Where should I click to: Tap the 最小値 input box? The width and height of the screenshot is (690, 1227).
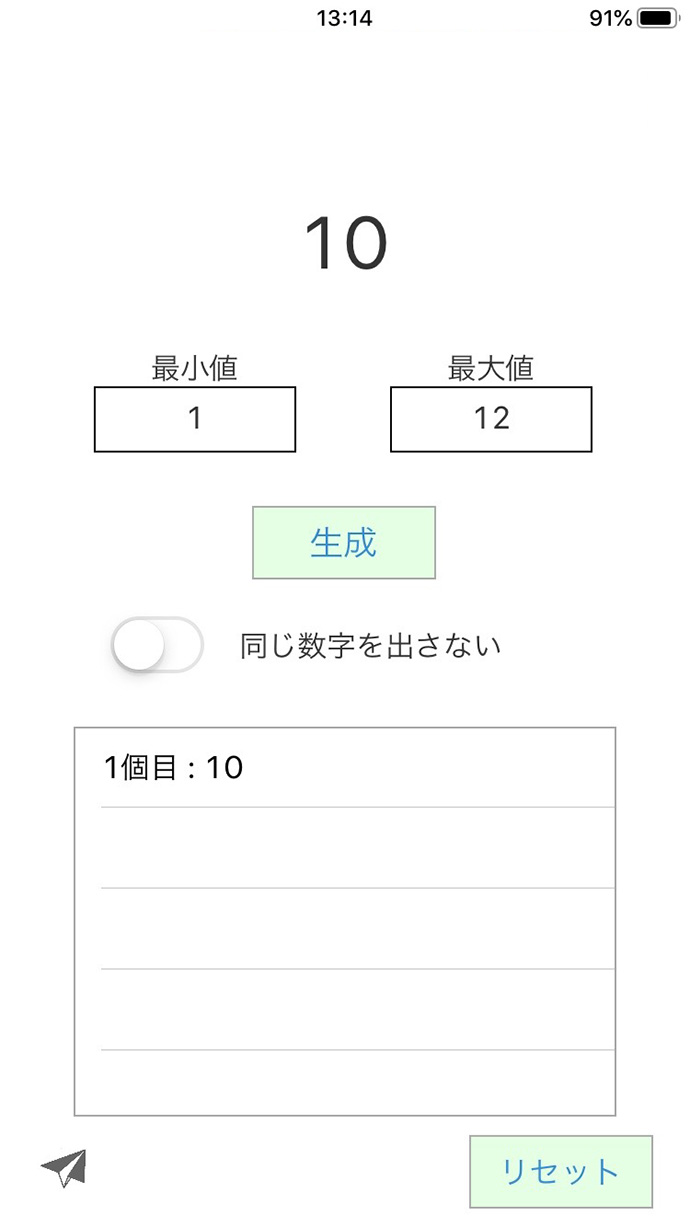(195, 420)
